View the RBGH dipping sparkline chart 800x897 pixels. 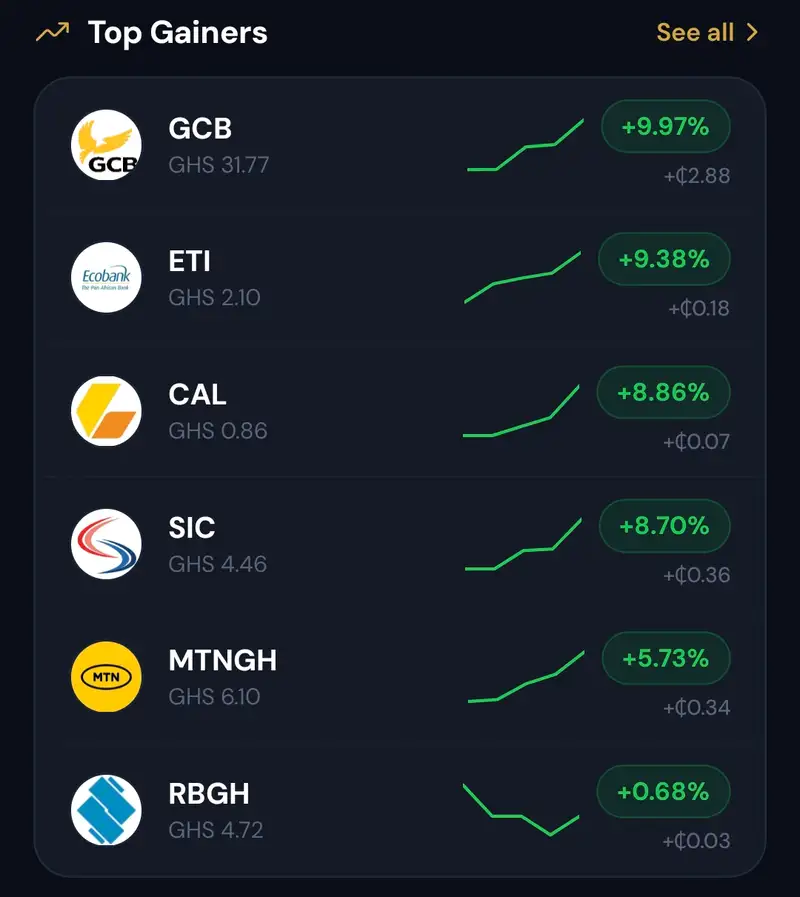pyautogui.click(x=521, y=809)
